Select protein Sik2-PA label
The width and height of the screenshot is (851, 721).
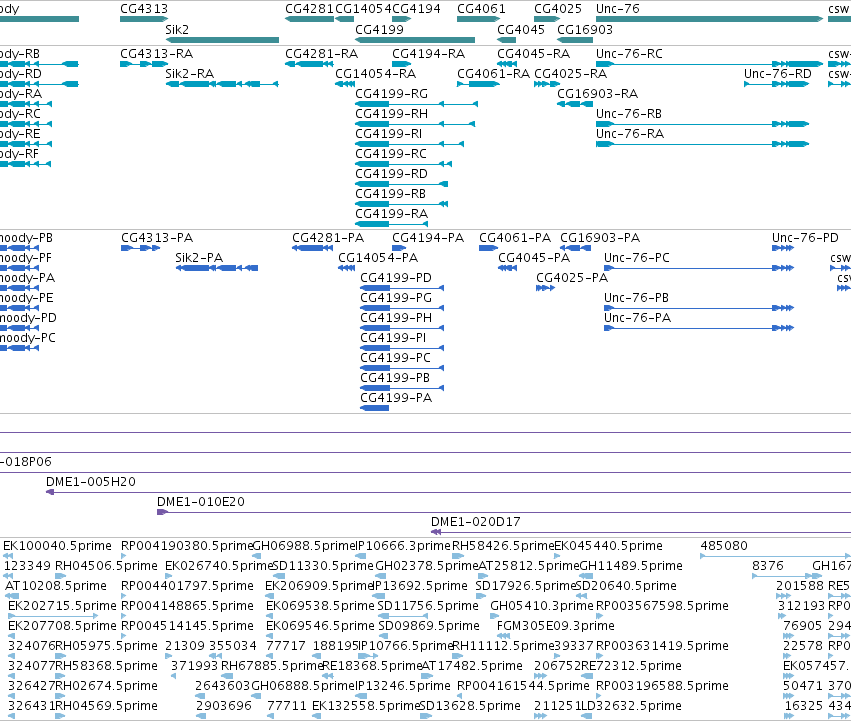click(199, 258)
